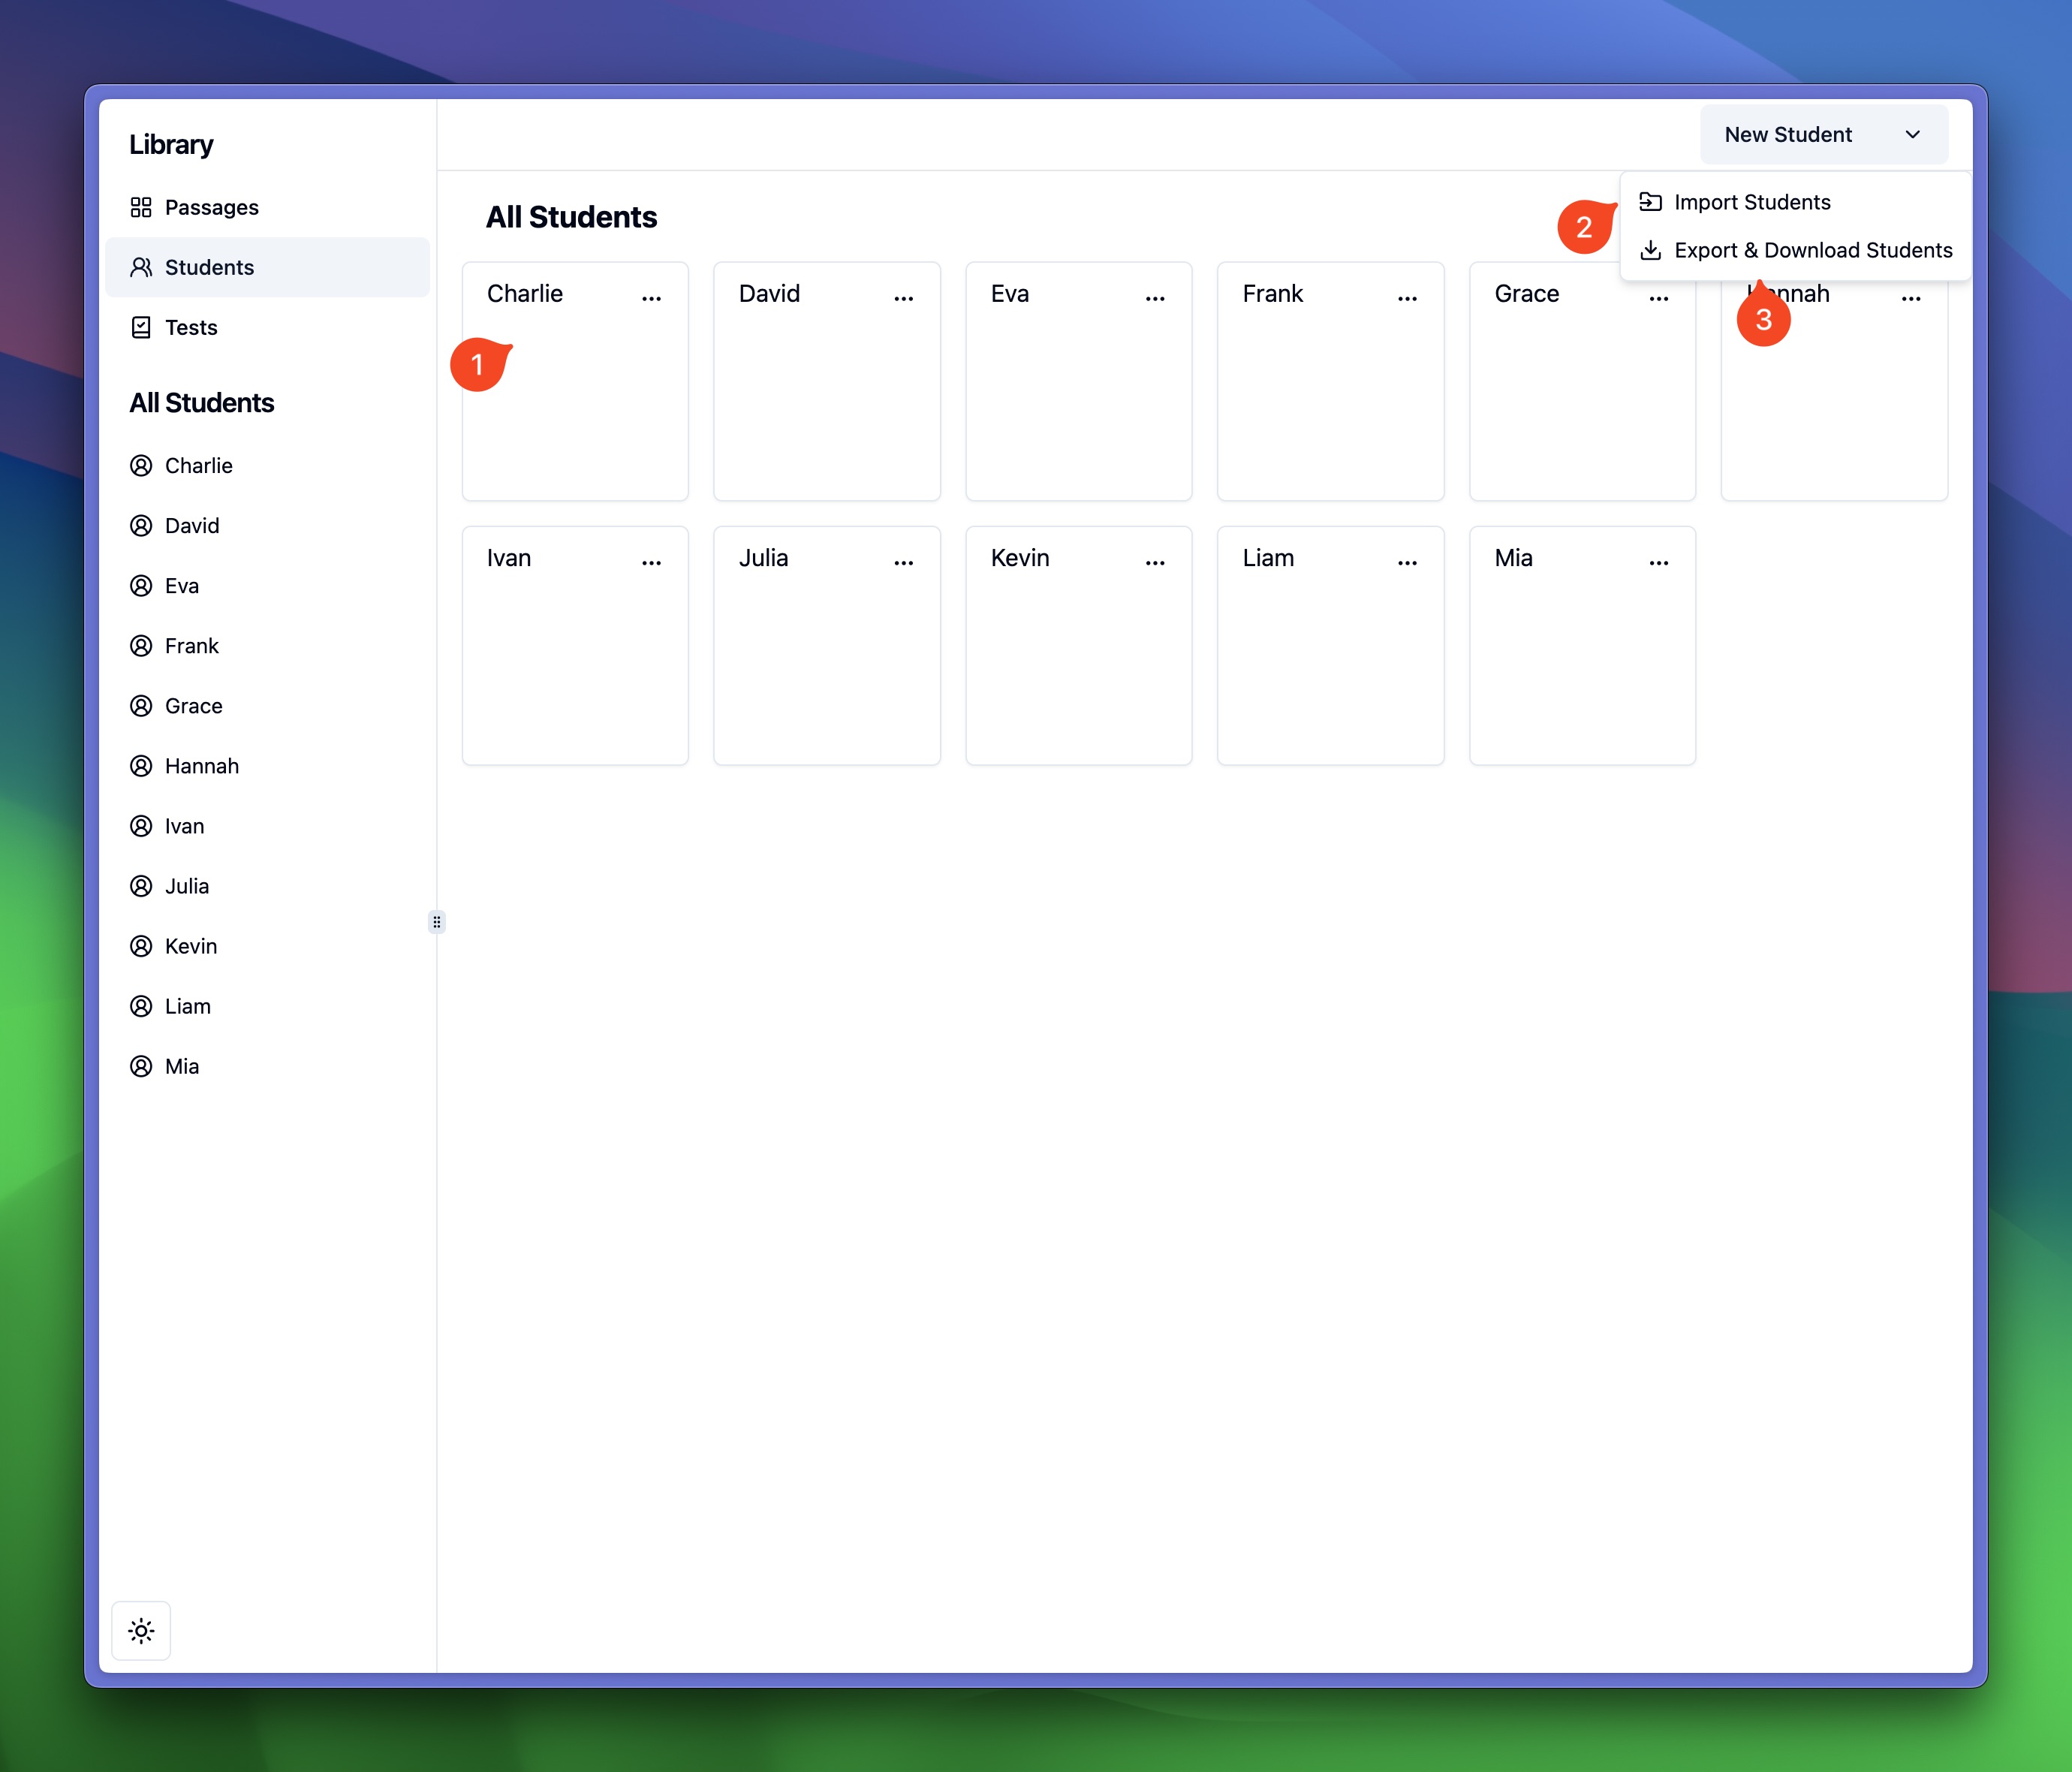2072x1772 pixels.
Task: Open Julia's student card
Action: tap(826, 646)
